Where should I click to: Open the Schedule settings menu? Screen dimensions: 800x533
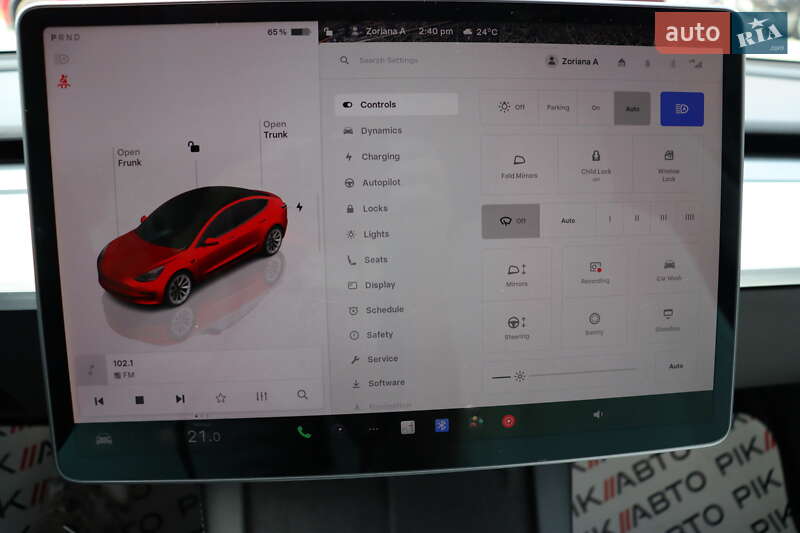coord(377,310)
